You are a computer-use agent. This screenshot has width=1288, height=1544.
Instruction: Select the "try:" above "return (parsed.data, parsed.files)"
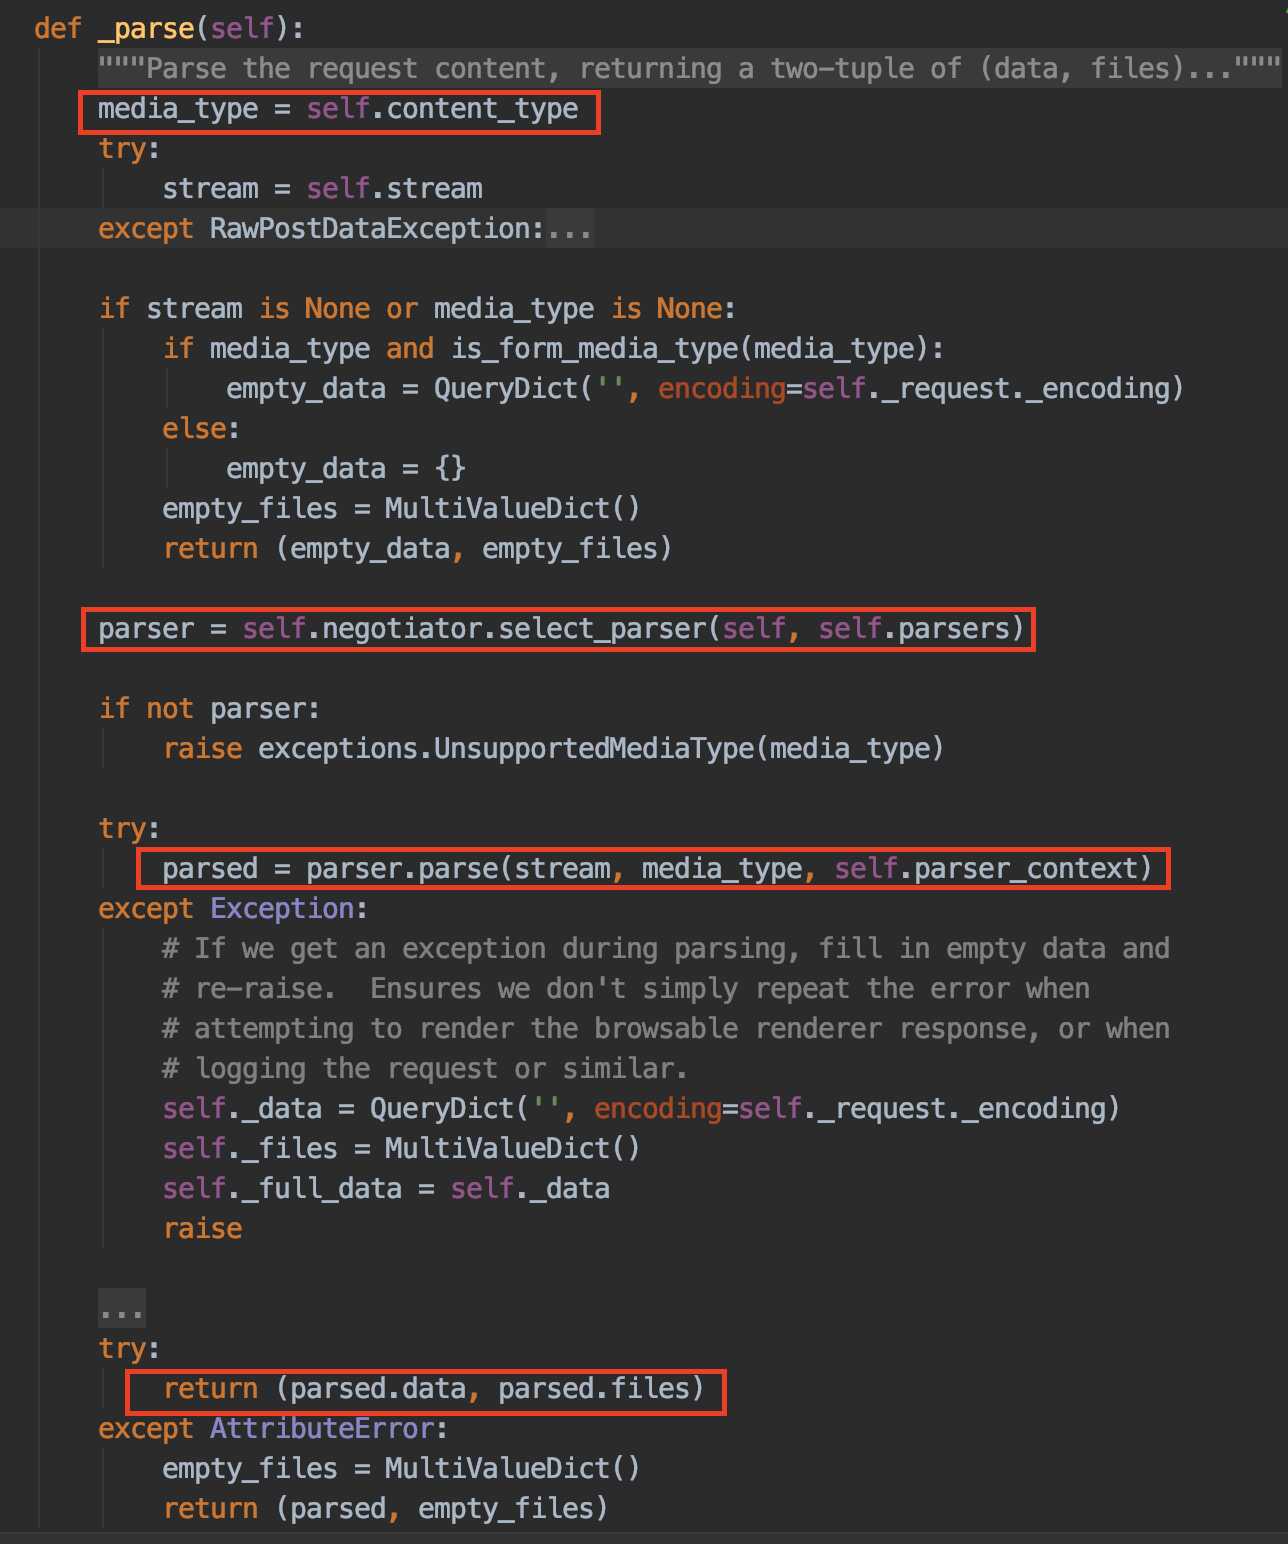pos(129,1349)
